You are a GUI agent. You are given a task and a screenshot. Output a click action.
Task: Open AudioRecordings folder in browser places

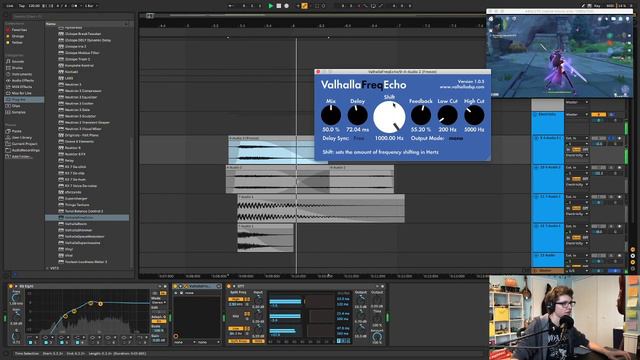click(25, 150)
